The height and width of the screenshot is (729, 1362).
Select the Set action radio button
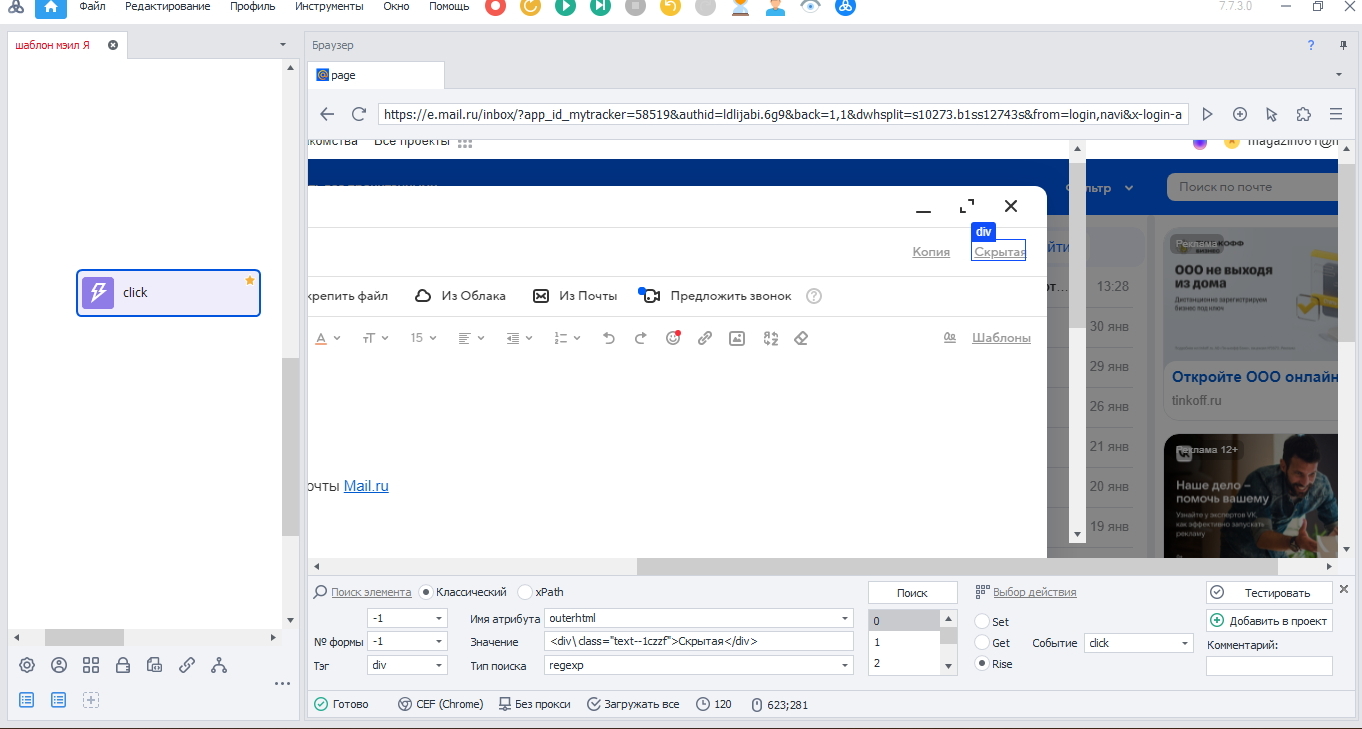point(981,621)
